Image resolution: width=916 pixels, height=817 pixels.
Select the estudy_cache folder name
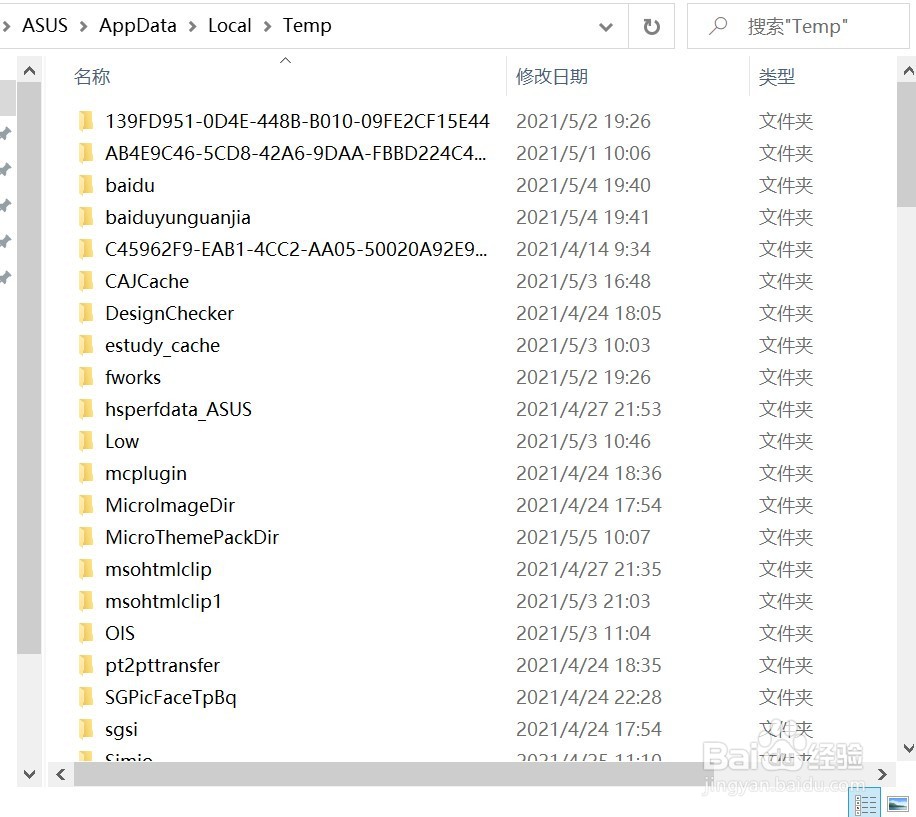click(163, 346)
